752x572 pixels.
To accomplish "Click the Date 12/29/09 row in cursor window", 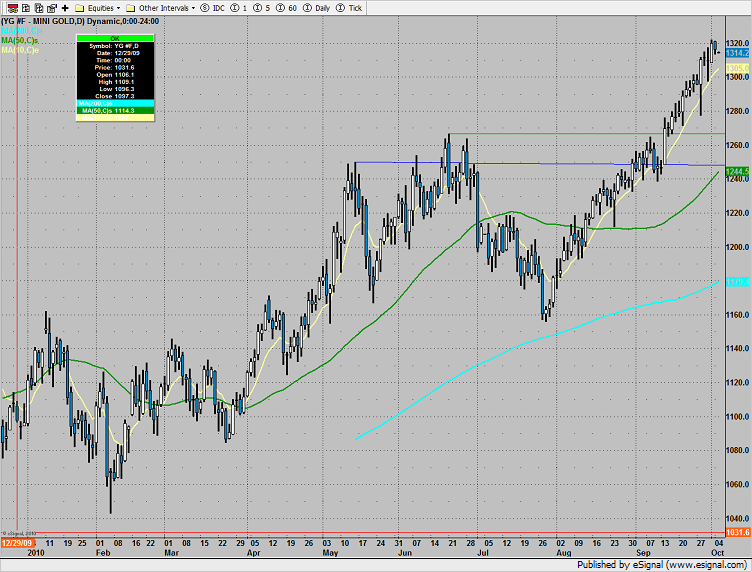I will (115, 53).
